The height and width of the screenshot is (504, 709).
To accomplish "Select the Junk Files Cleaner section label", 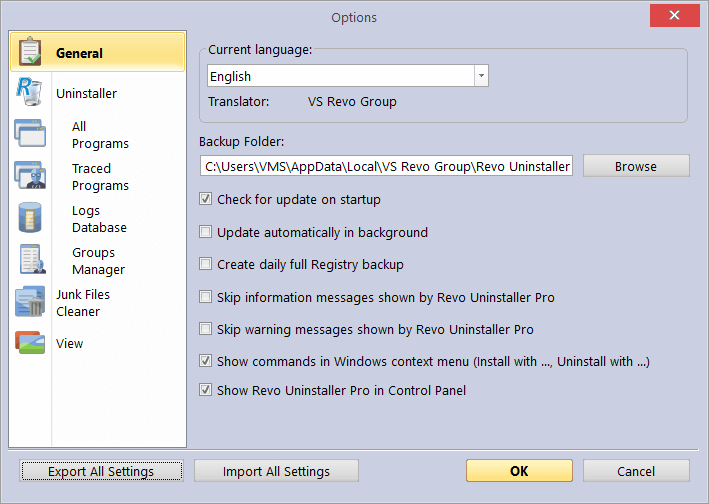I will pyautogui.click(x=83, y=303).
